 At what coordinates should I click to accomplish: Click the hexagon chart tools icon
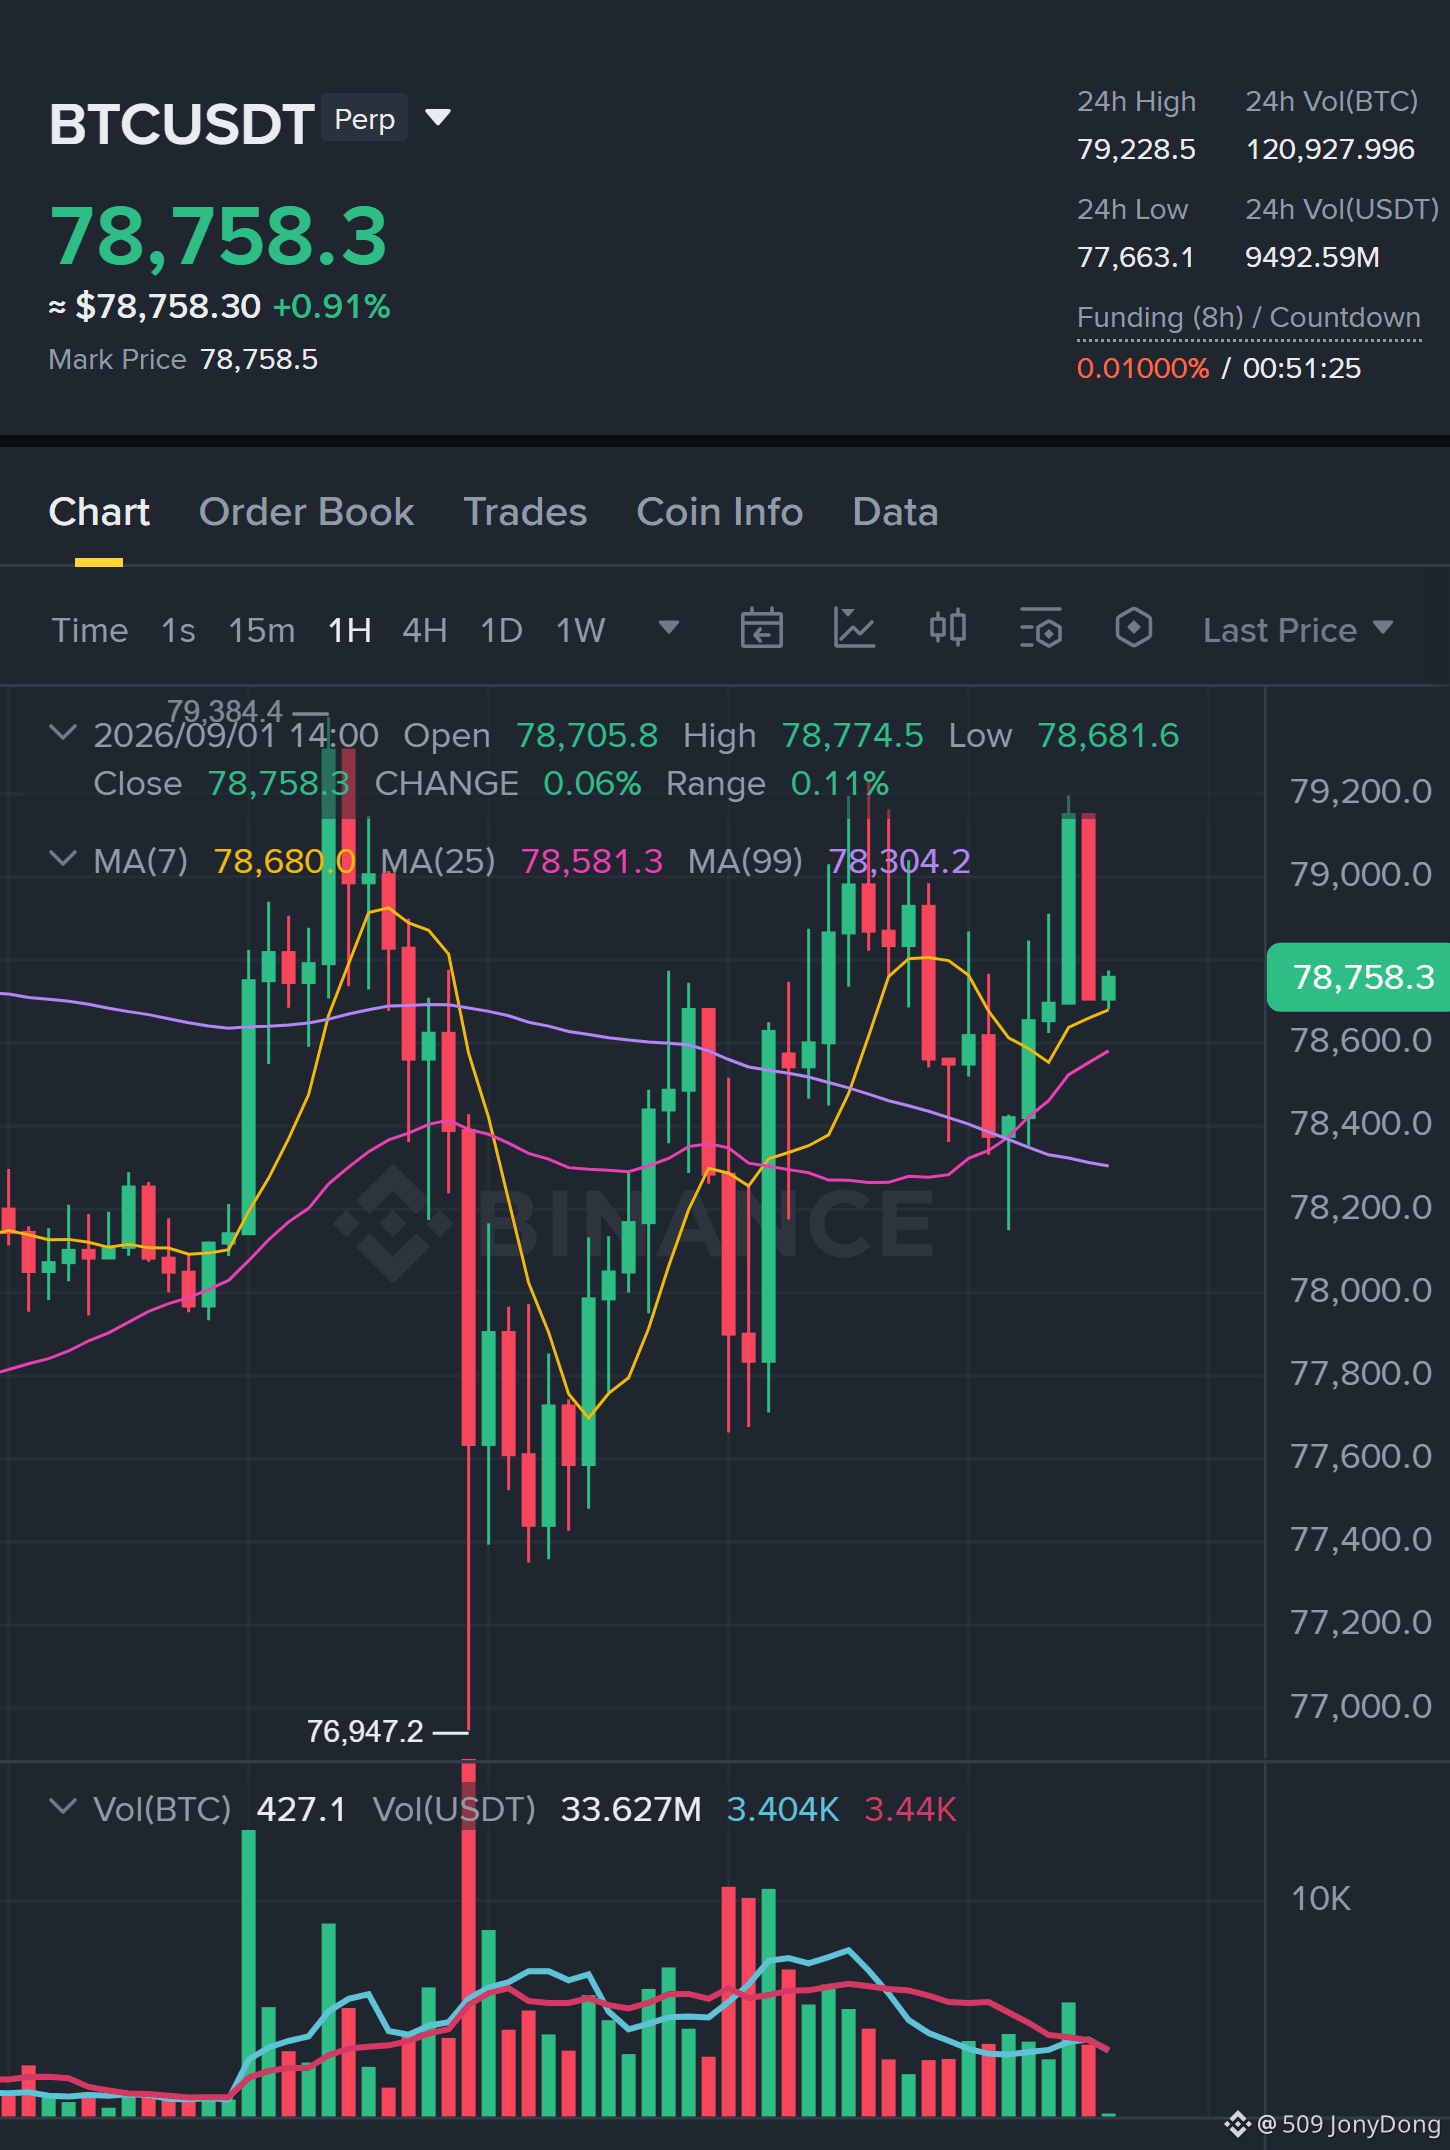[1133, 629]
